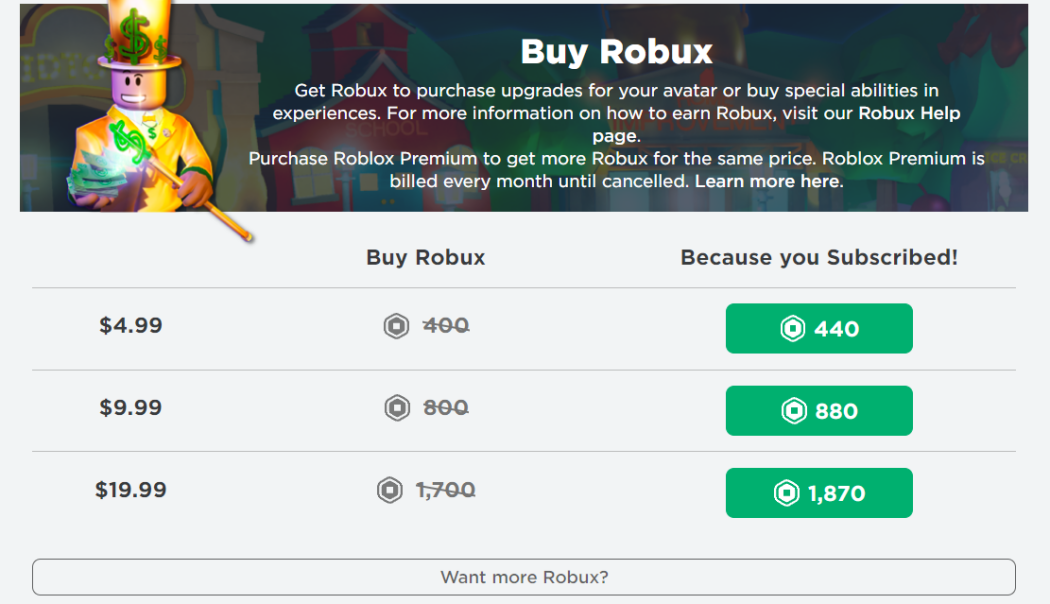Viewport: 1050px width, 604px height.
Task: Open the Robux Help page link
Action: point(908,113)
